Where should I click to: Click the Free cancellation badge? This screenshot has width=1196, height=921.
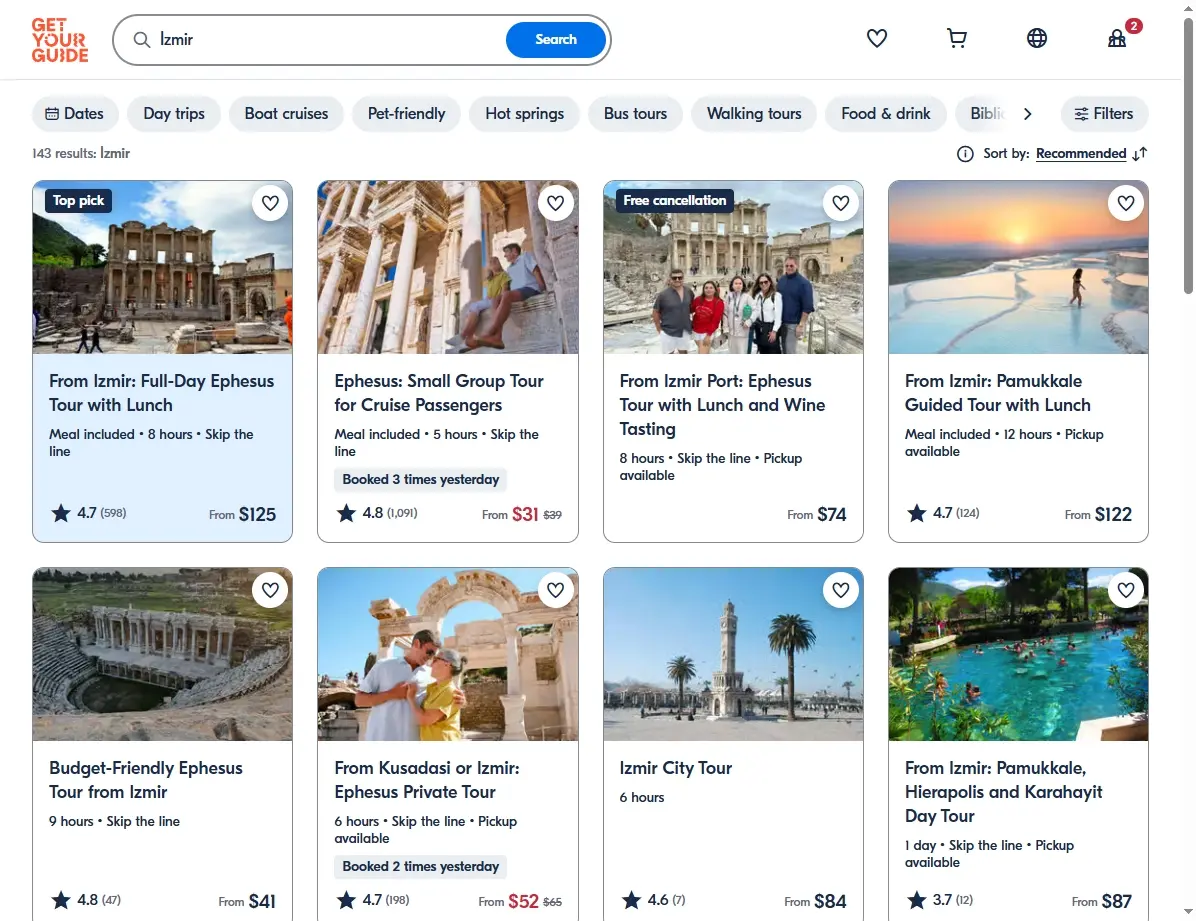point(674,201)
